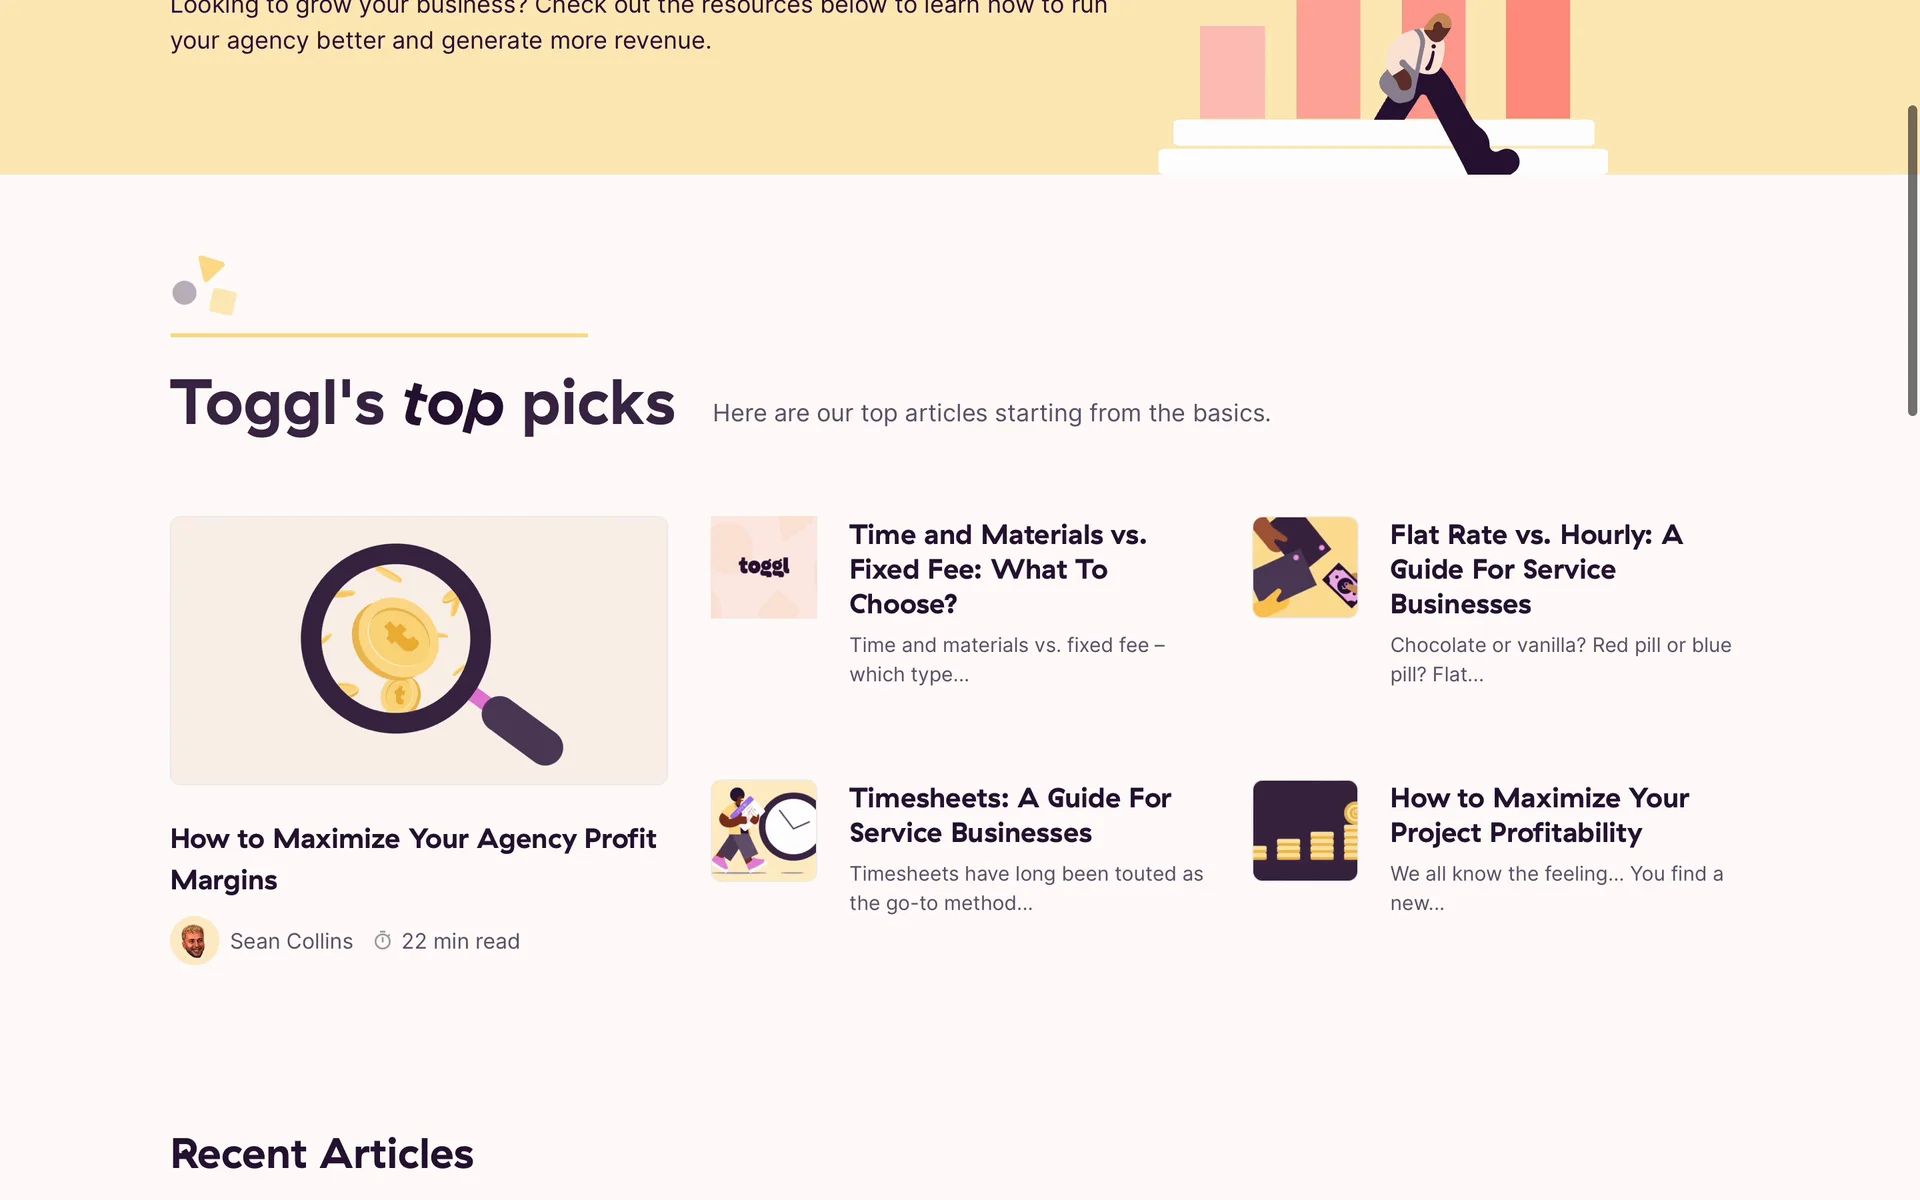This screenshot has height=1200, width=1920.
Task: Click the Flat Rate wallet illustration thumbnail
Action: click(1304, 567)
